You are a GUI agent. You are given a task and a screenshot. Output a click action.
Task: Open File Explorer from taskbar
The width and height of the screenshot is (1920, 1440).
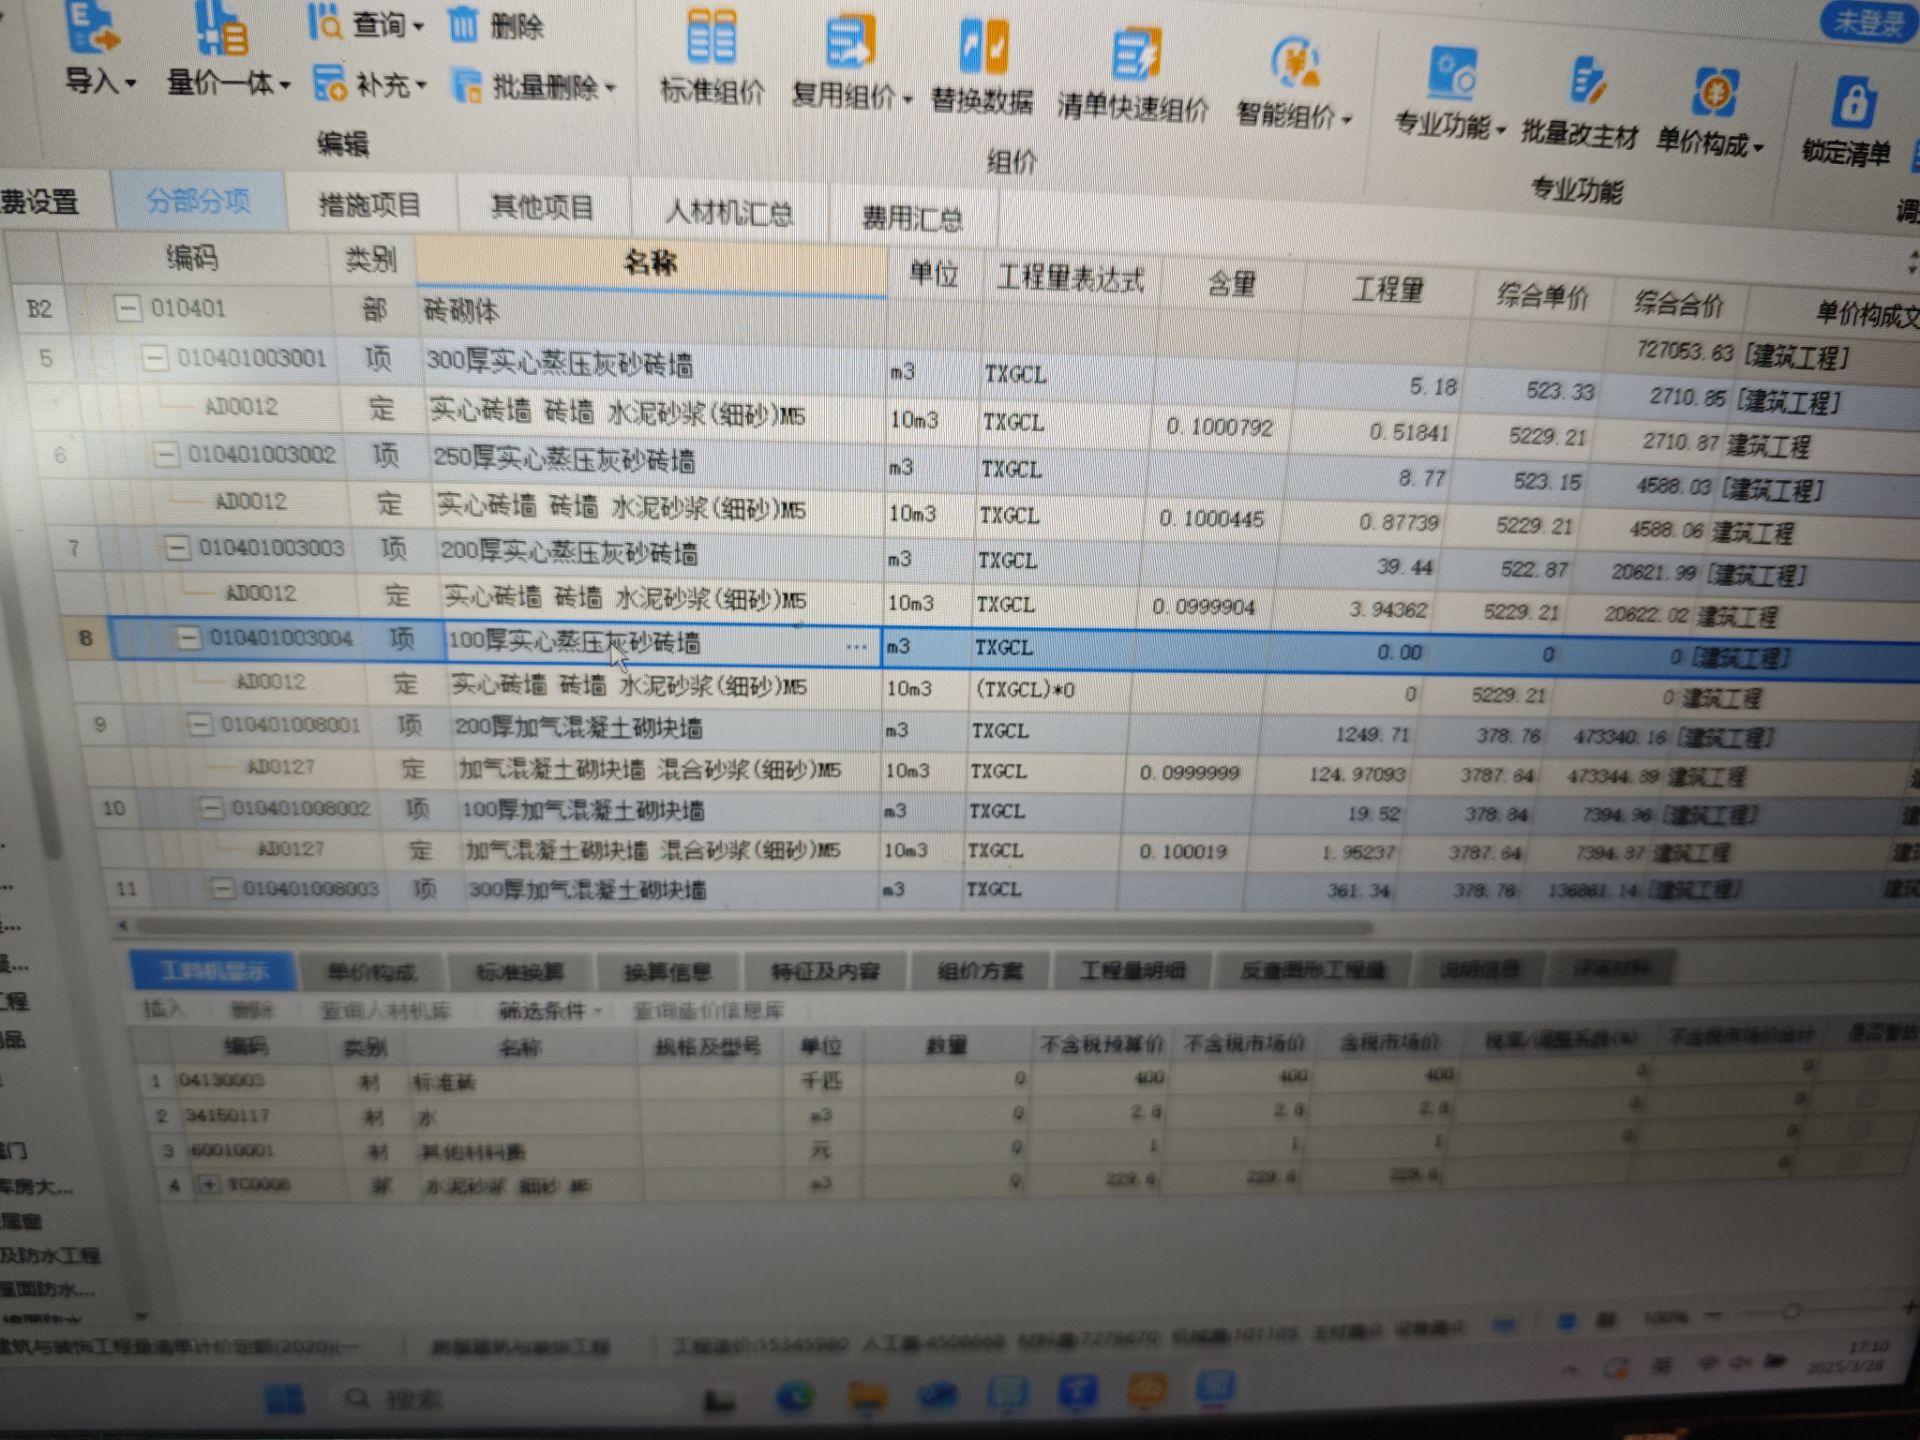(x=867, y=1396)
